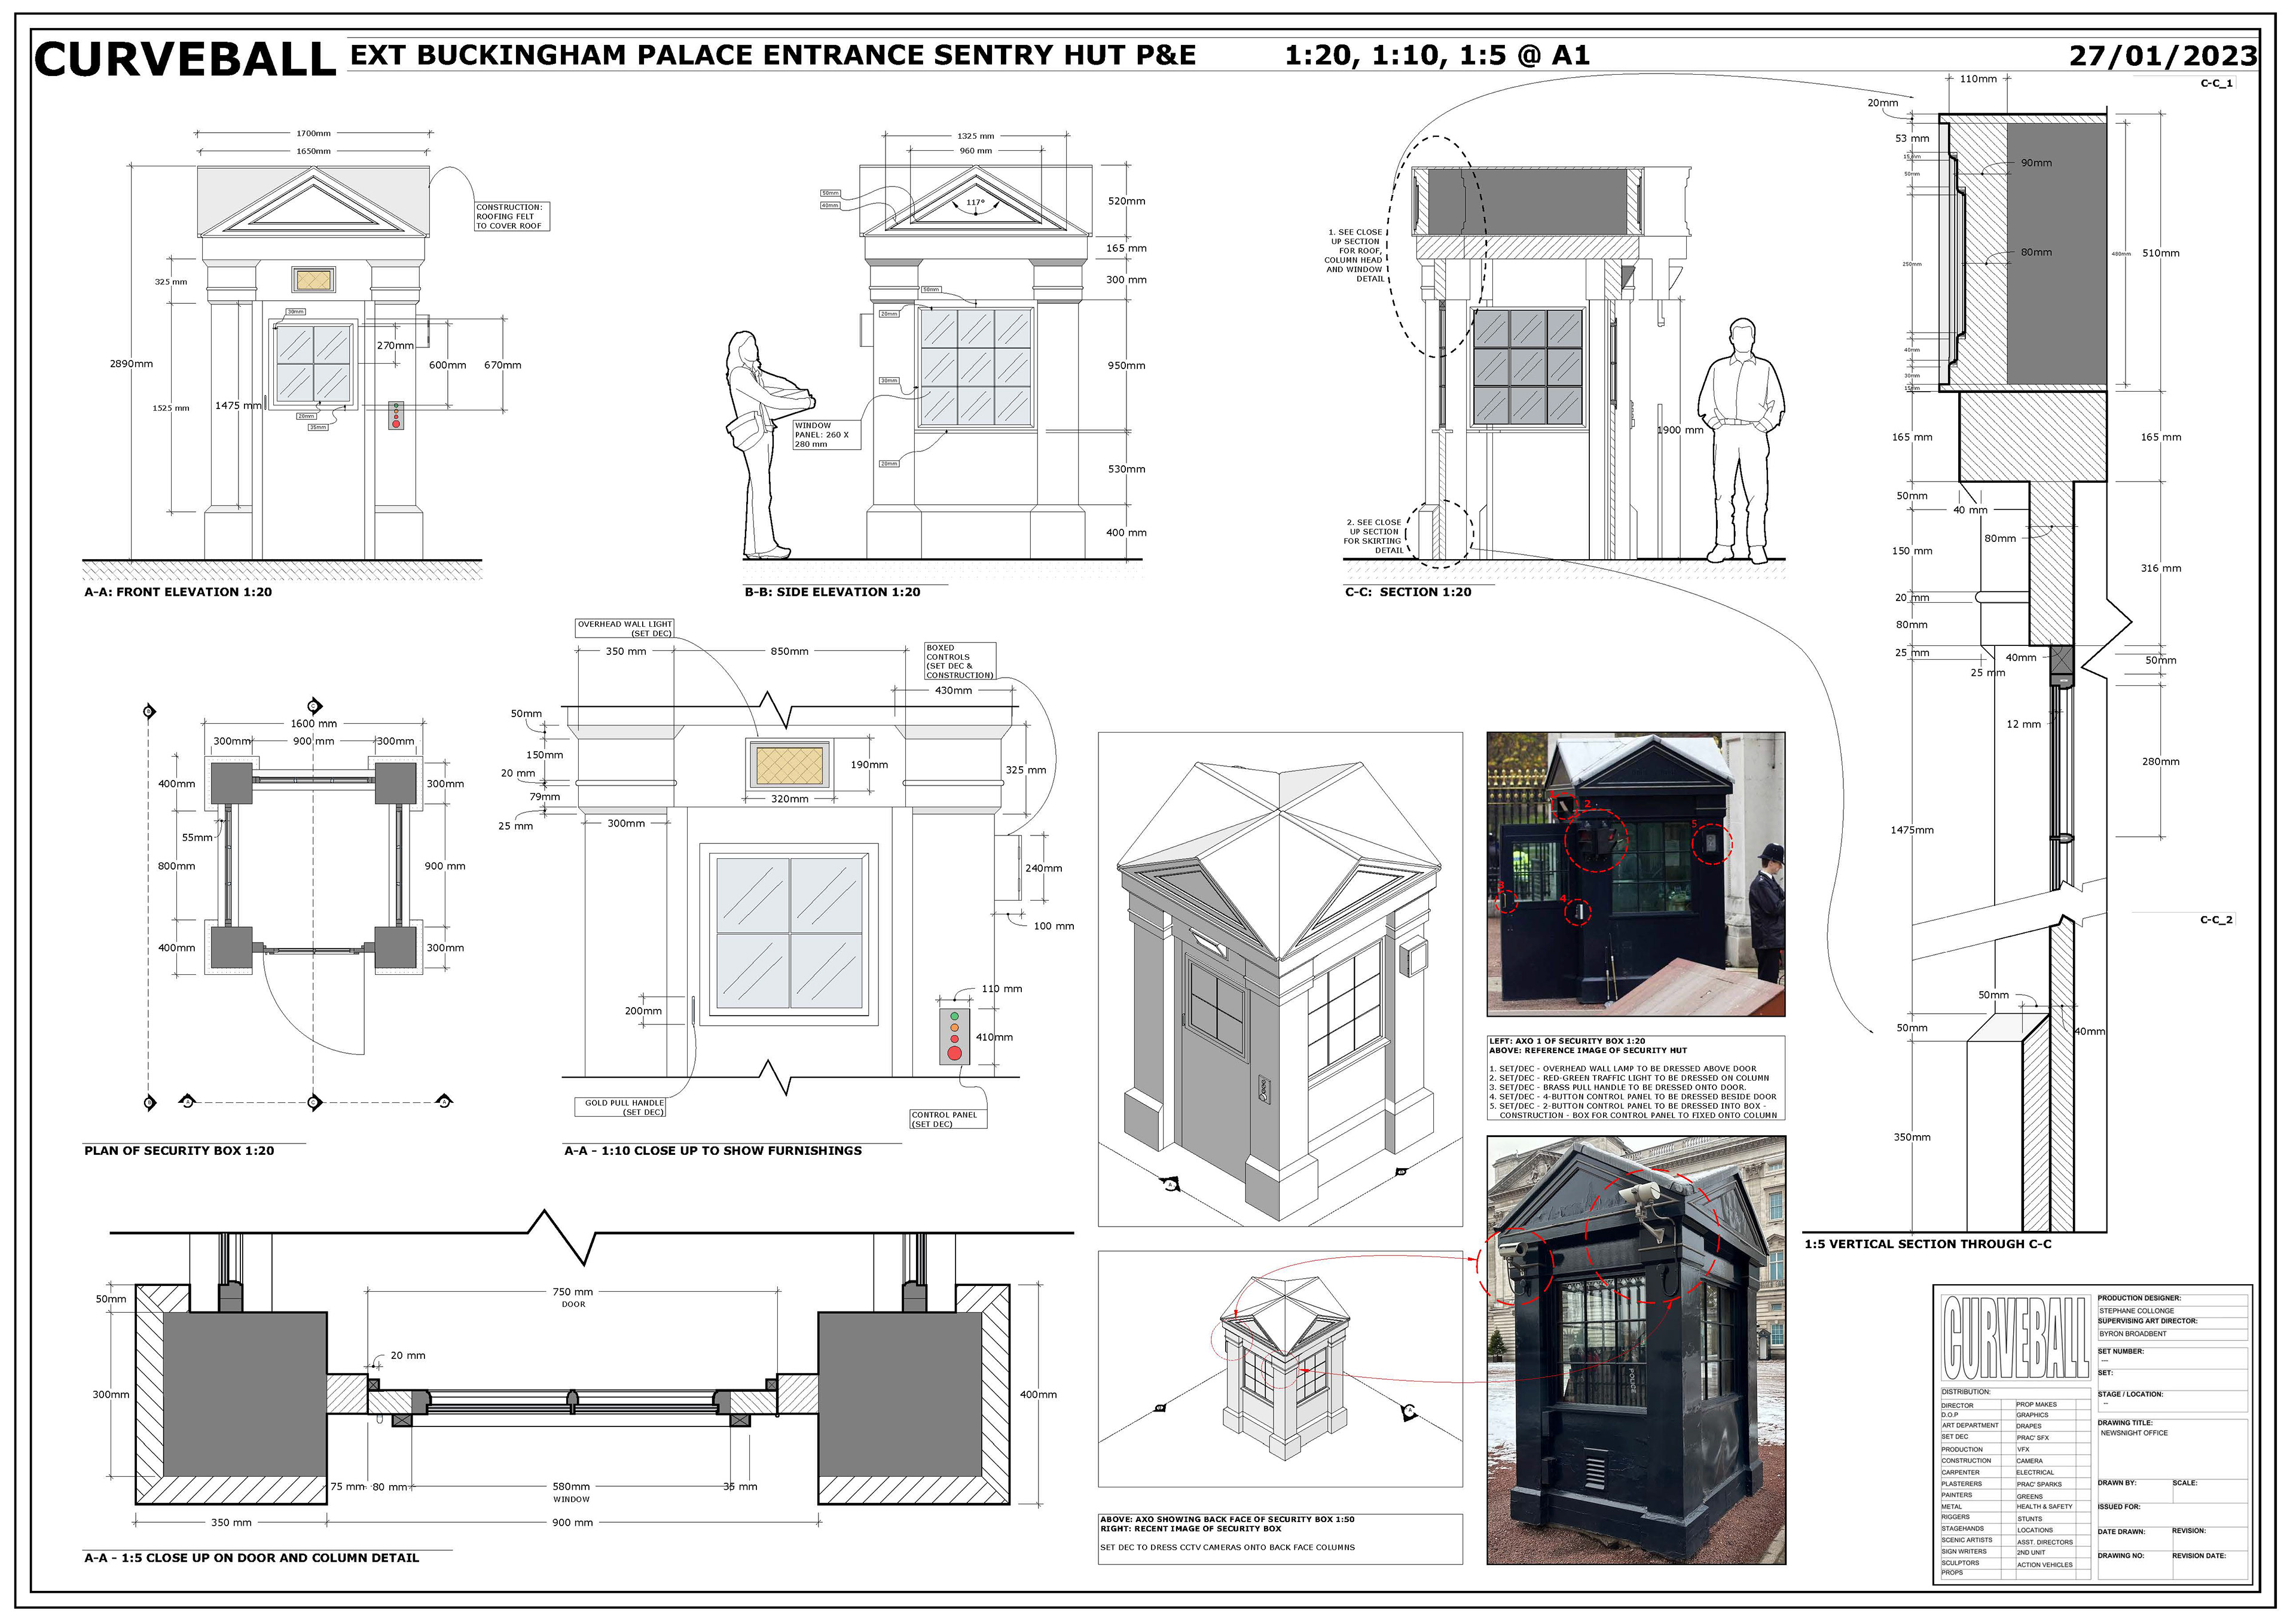2296x1622 pixels.
Task: Click the '530mm' dimension on side elevation
Action: (1126, 469)
